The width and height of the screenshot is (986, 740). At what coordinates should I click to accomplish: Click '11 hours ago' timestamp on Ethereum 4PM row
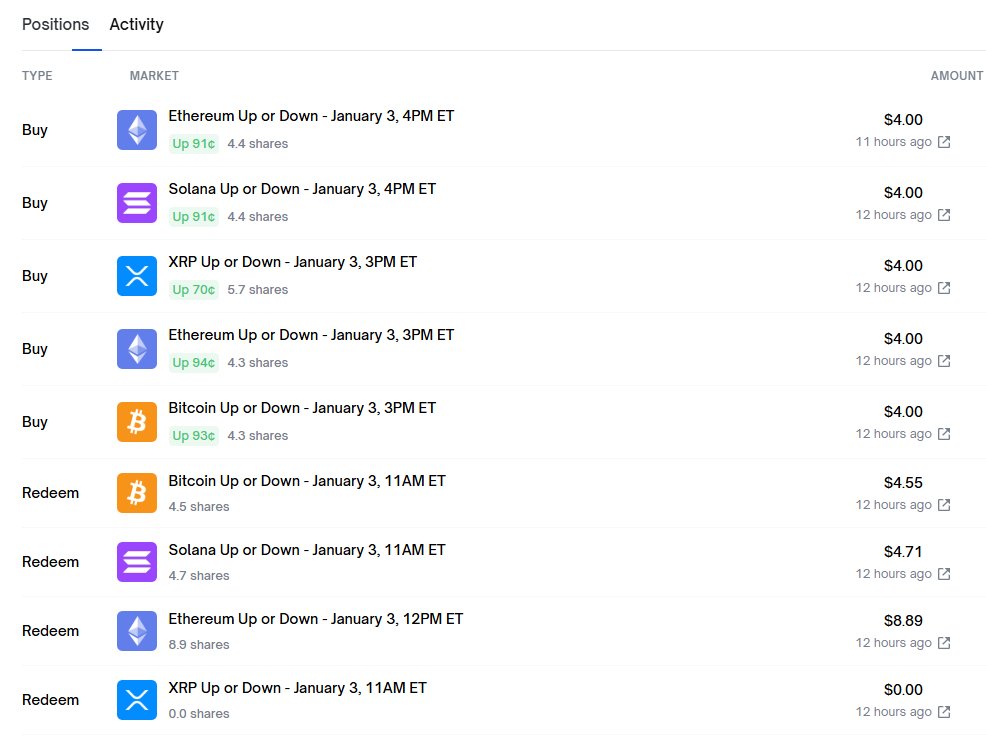[894, 142]
